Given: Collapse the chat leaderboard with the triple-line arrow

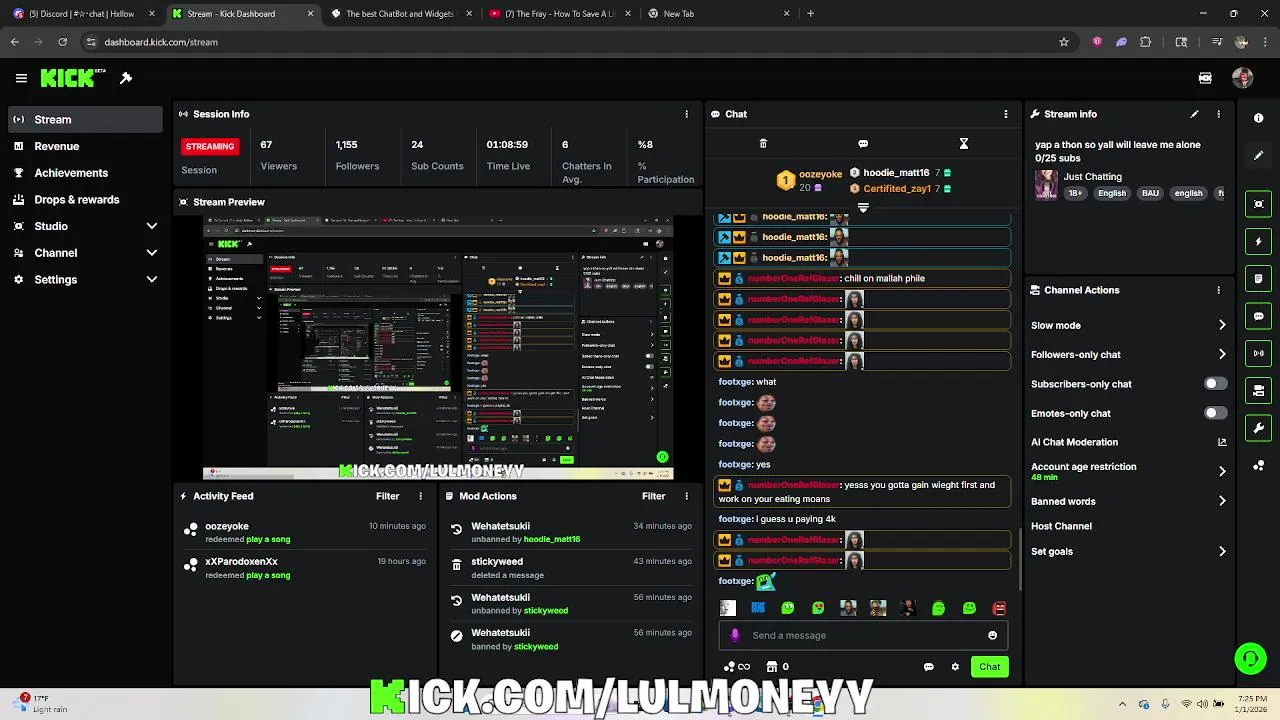Looking at the screenshot, I should 863,208.
